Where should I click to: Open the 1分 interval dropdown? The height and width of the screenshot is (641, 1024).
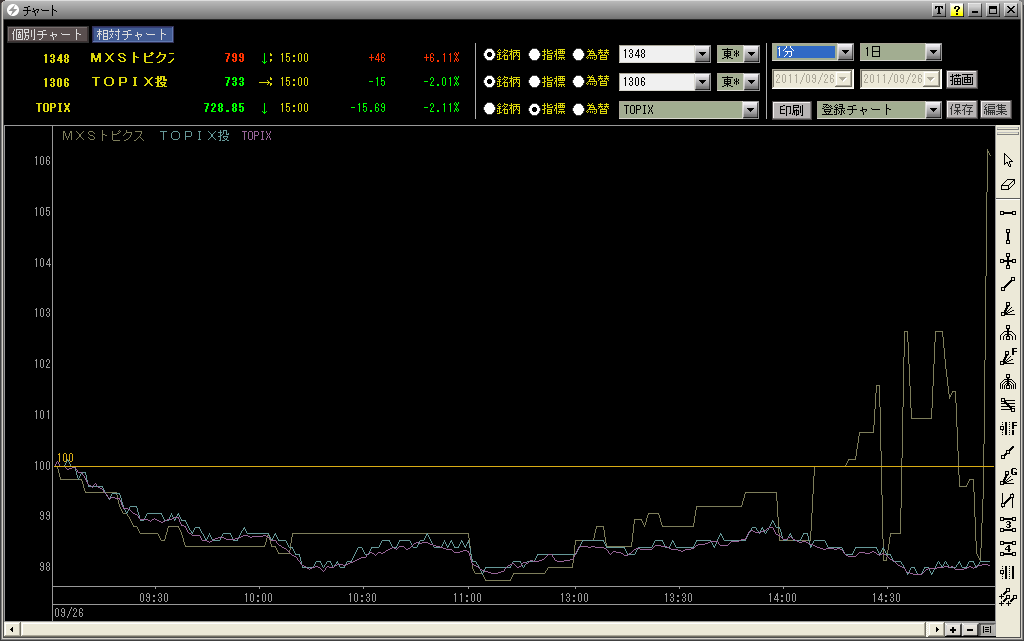pyautogui.click(x=844, y=52)
